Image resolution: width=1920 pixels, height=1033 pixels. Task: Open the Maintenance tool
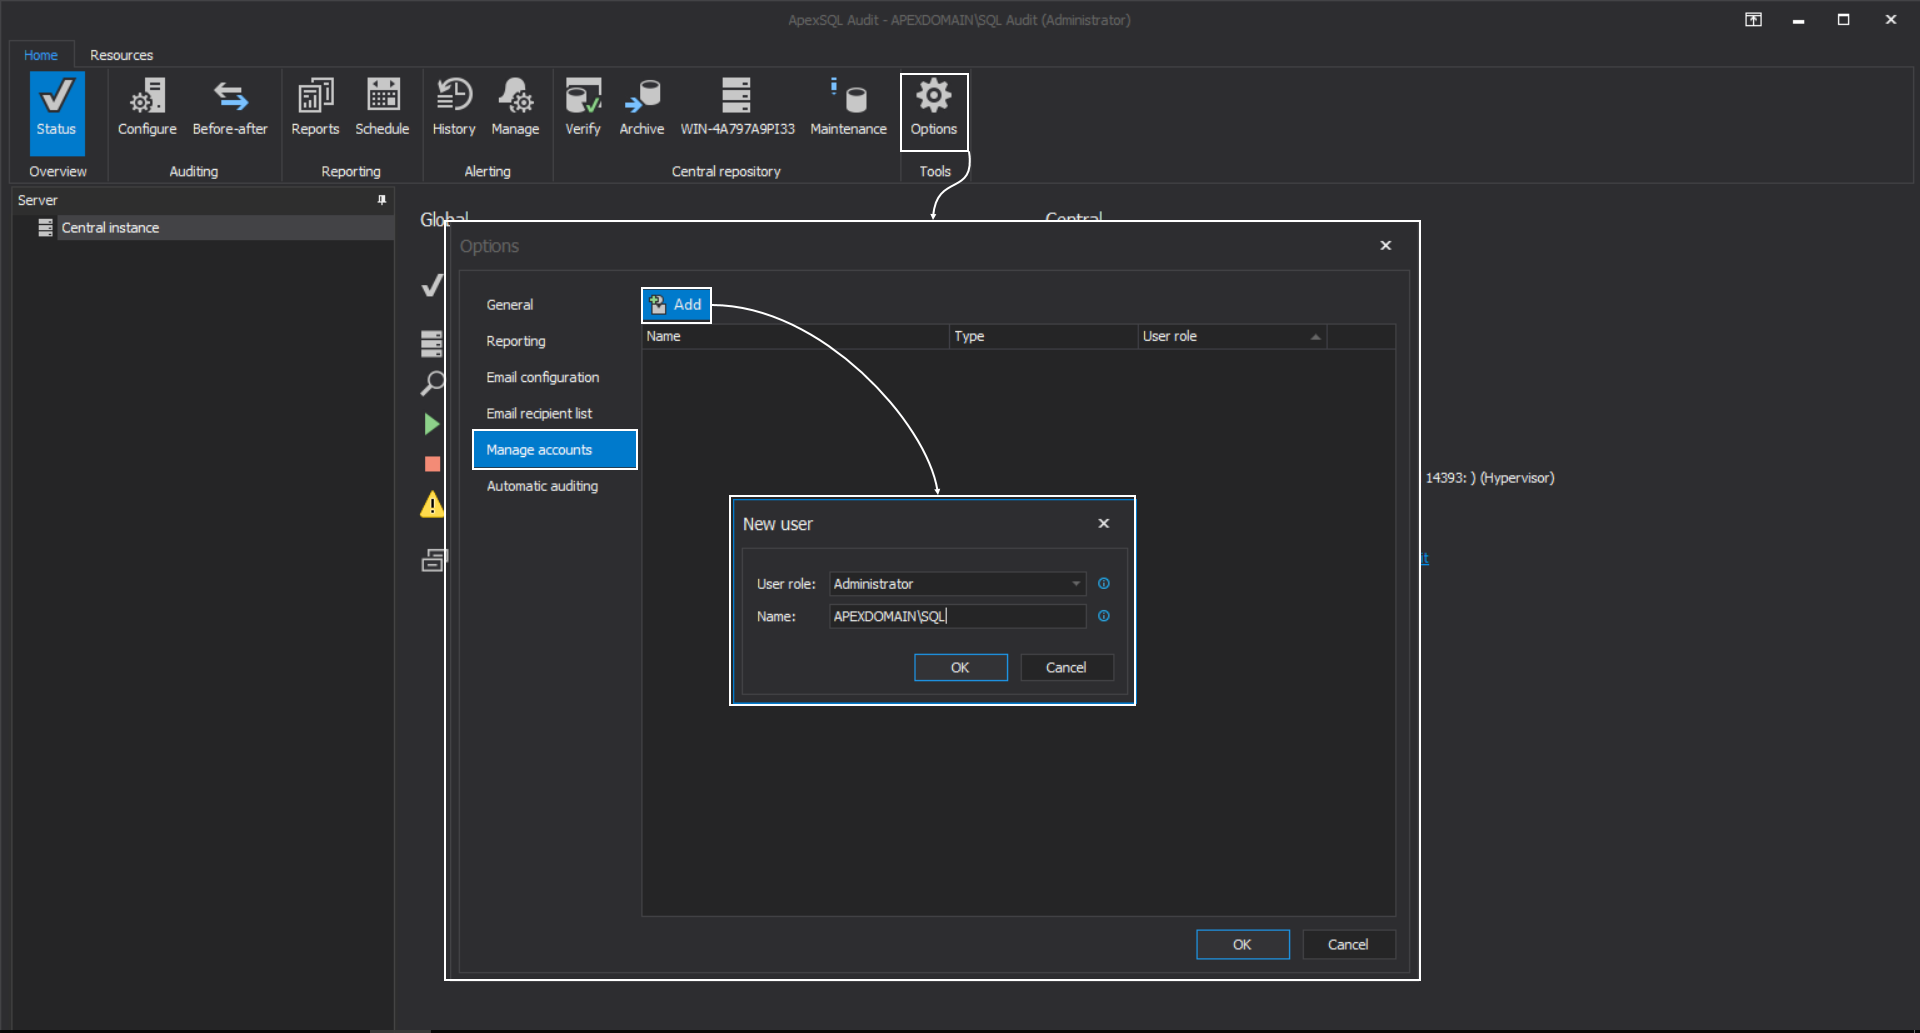click(x=848, y=107)
